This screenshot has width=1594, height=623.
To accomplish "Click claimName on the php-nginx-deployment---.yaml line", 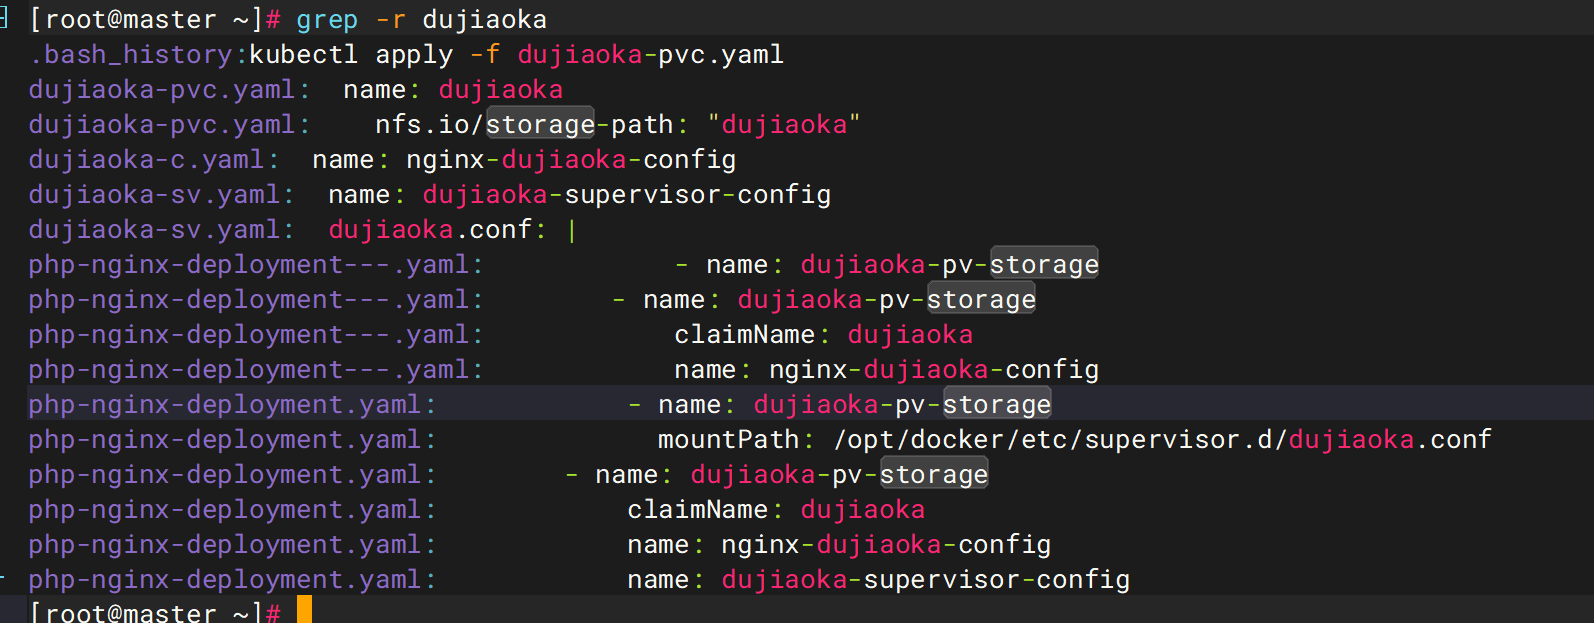I will [x=744, y=335].
